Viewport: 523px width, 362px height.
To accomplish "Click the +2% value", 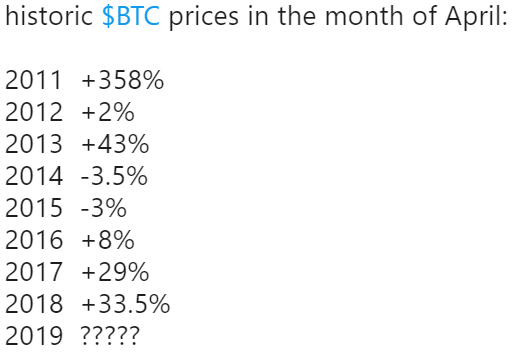I will 108,112.
